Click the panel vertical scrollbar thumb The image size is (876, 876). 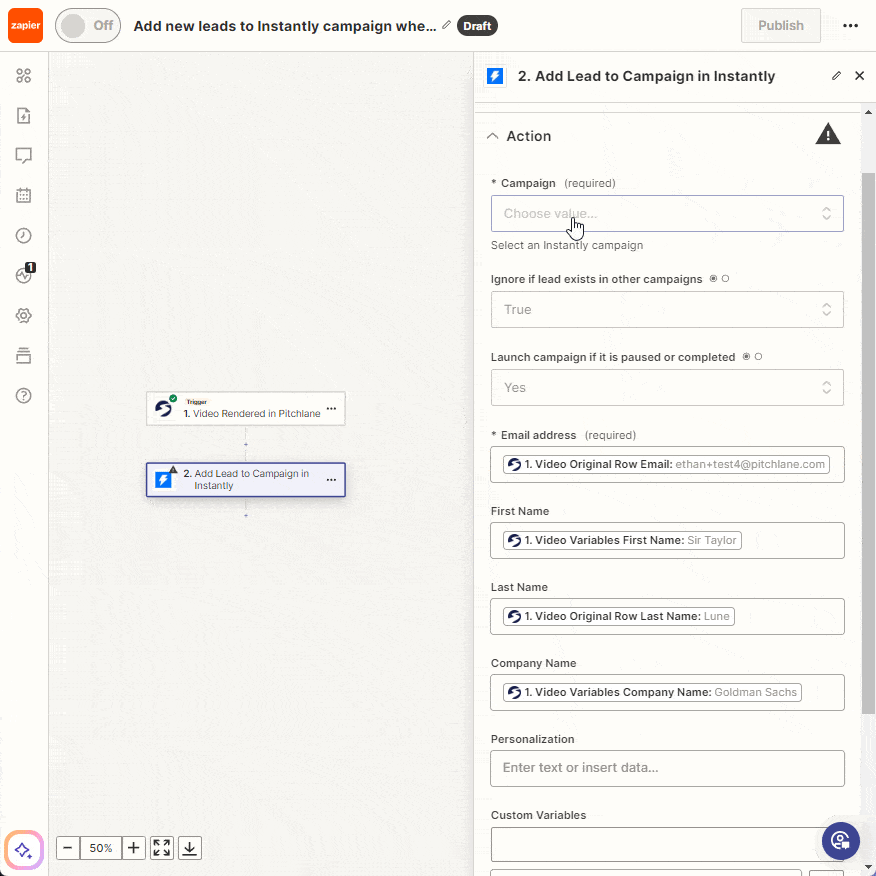pos(868,443)
